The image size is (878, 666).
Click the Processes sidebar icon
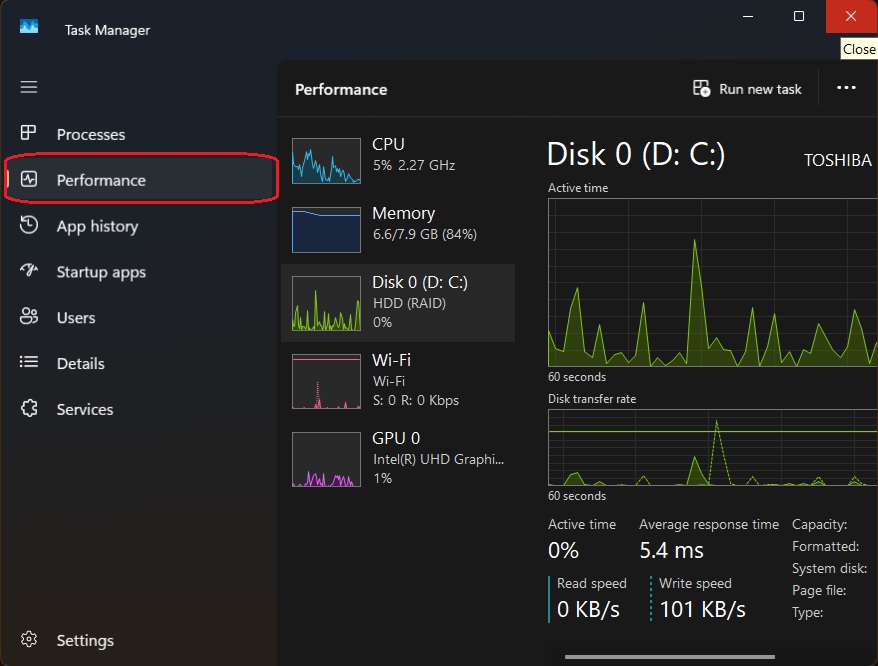click(x=29, y=133)
